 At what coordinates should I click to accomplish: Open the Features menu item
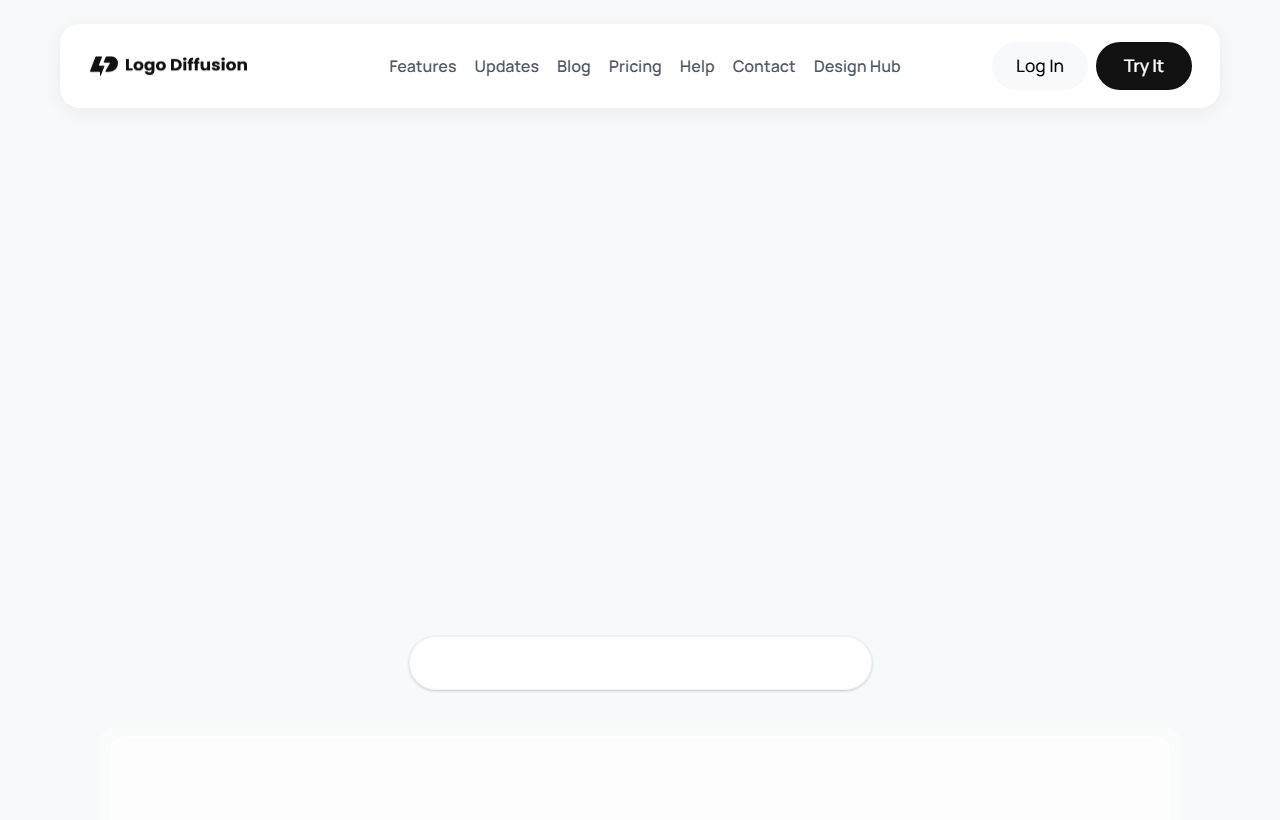[422, 66]
